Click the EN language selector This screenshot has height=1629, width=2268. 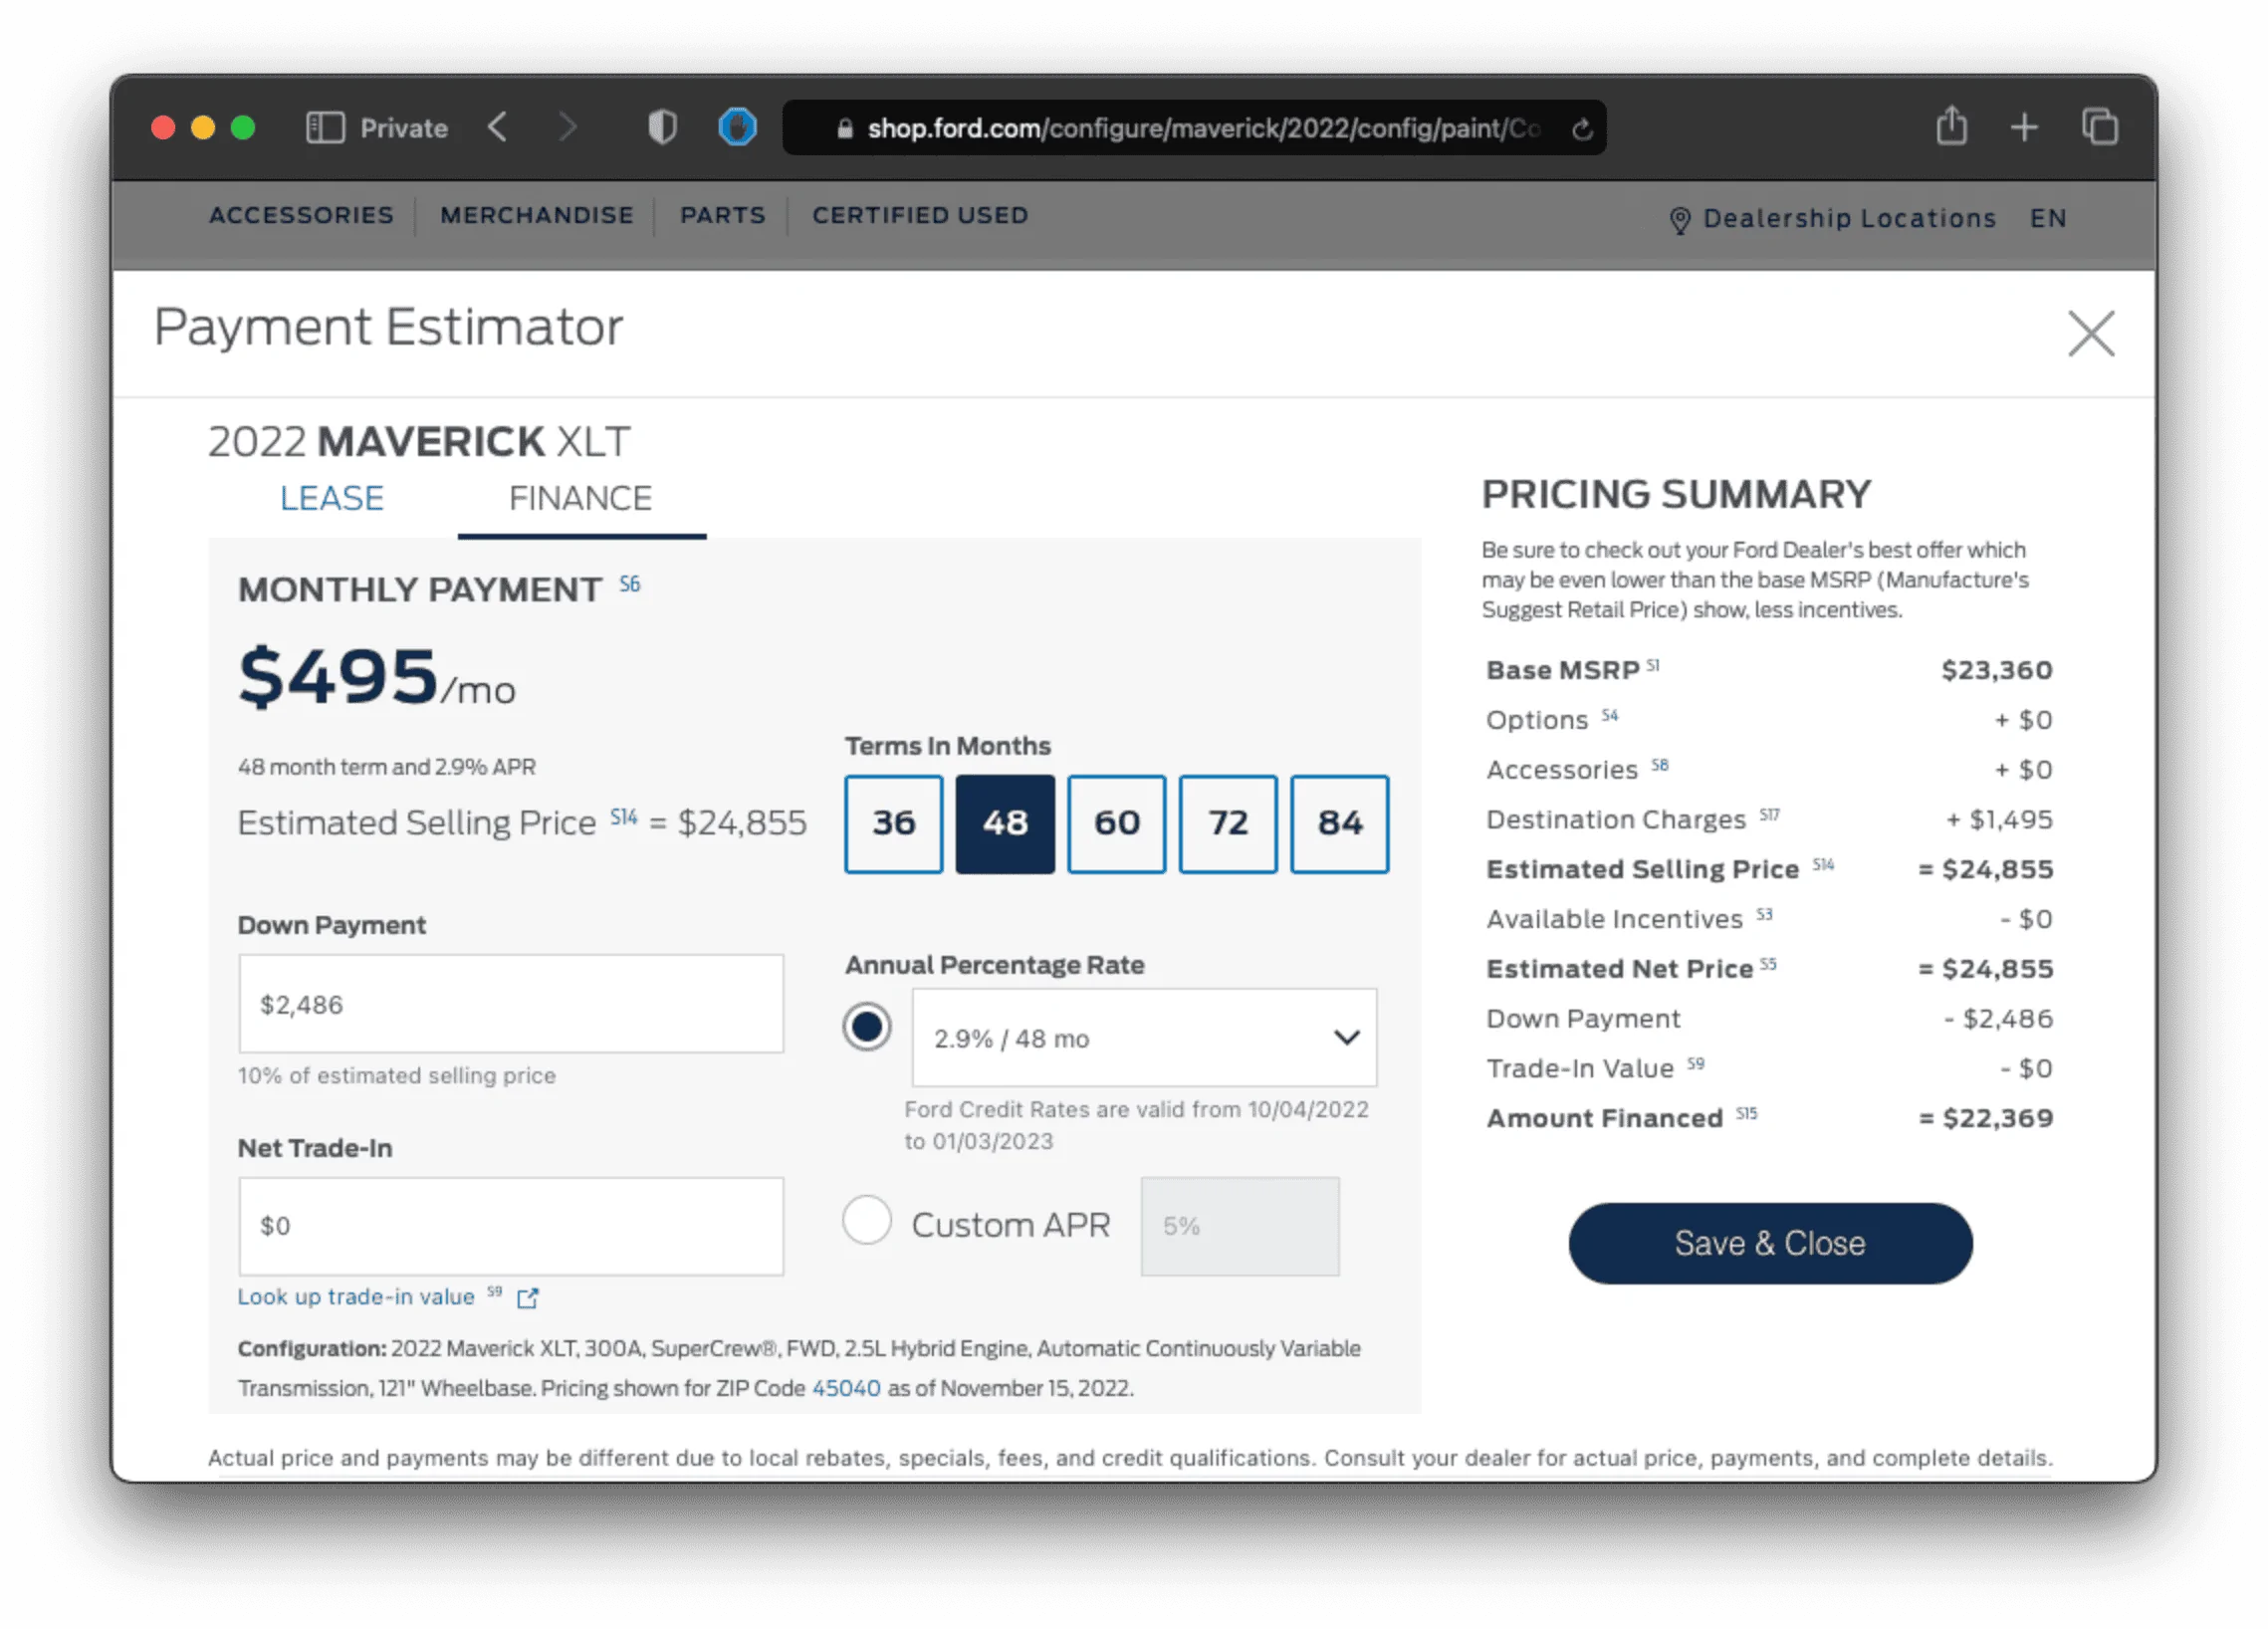tap(2048, 218)
